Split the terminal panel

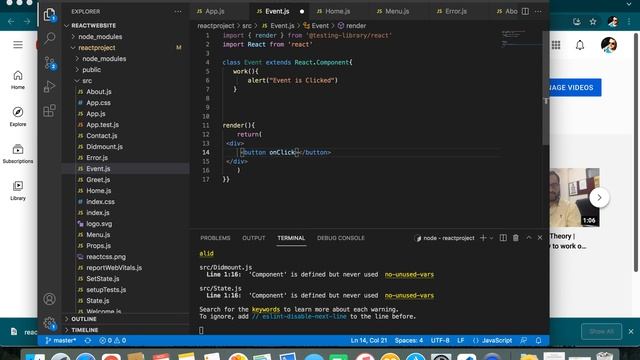pos(503,238)
